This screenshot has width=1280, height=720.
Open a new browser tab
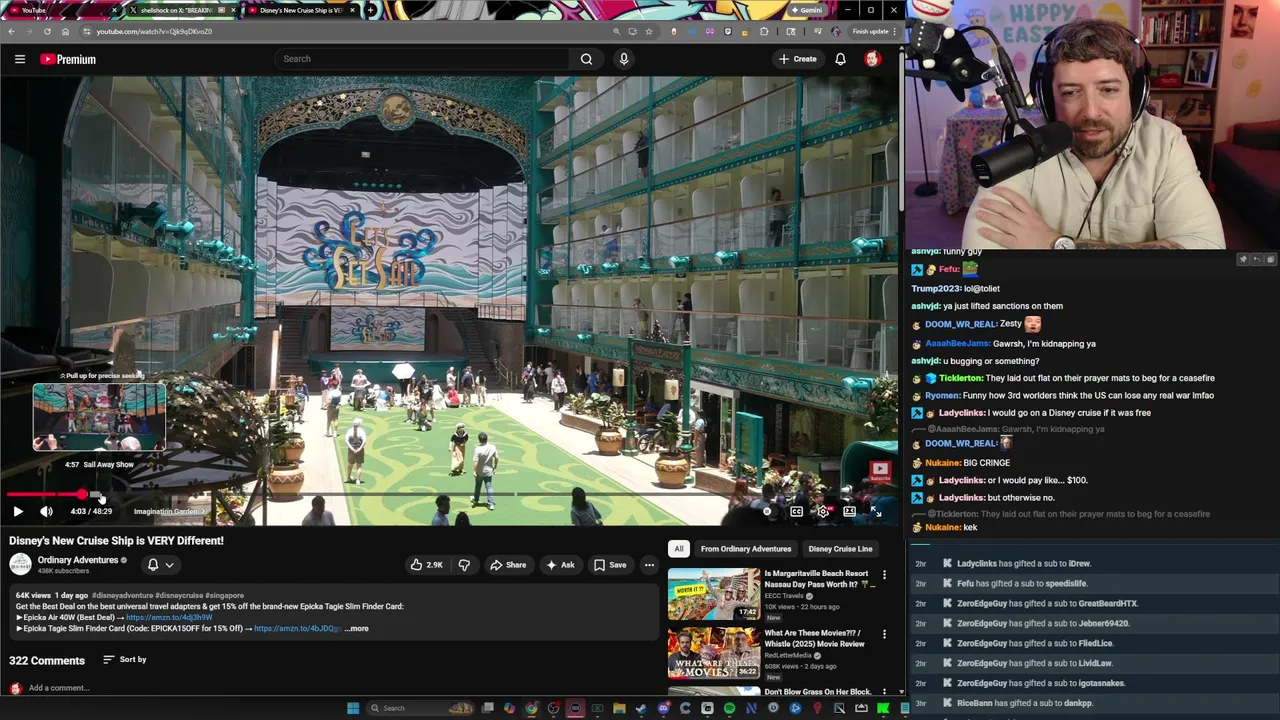pyautogui.click(x=371, y=10)
